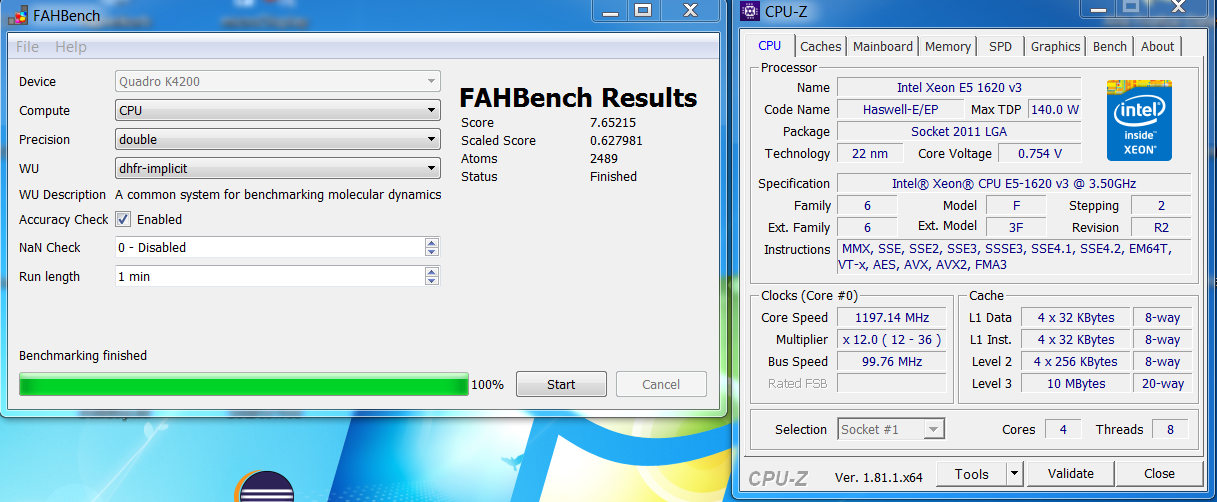Click the Intel Xeon logo badge

click(1139, 119)
